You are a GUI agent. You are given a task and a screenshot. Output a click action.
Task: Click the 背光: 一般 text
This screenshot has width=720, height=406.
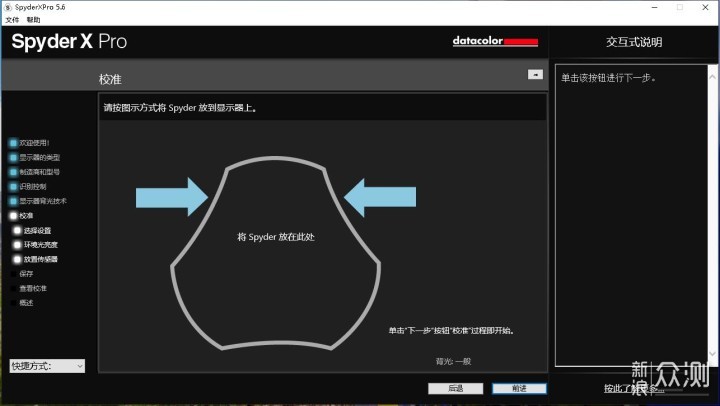453,361
